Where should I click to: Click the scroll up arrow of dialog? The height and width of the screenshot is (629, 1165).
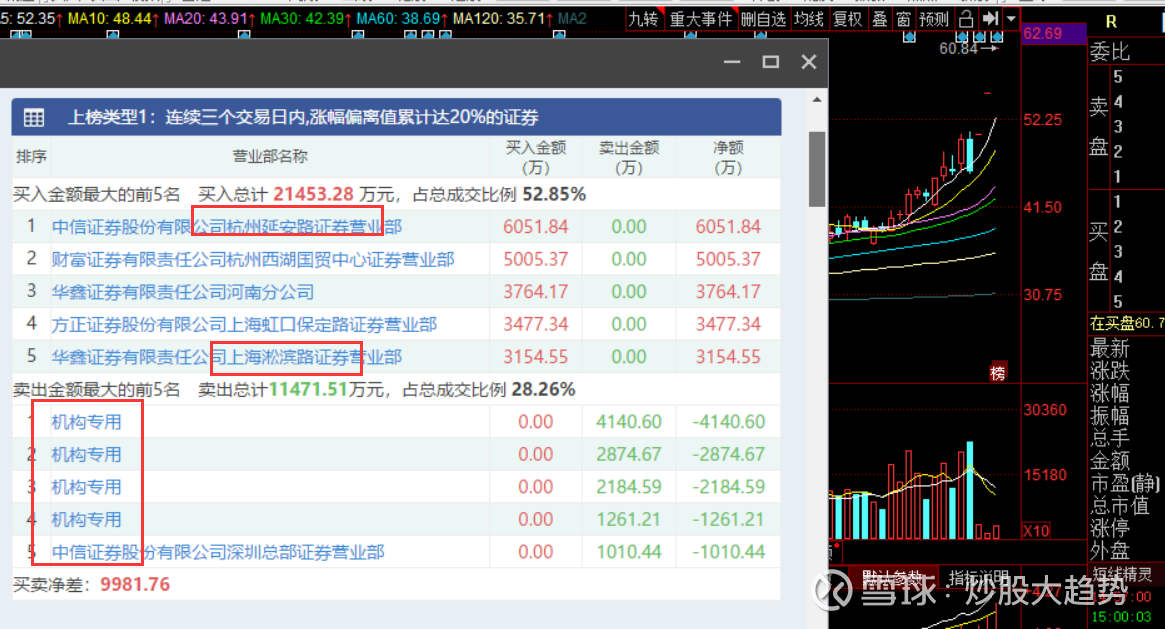[817, 100]
